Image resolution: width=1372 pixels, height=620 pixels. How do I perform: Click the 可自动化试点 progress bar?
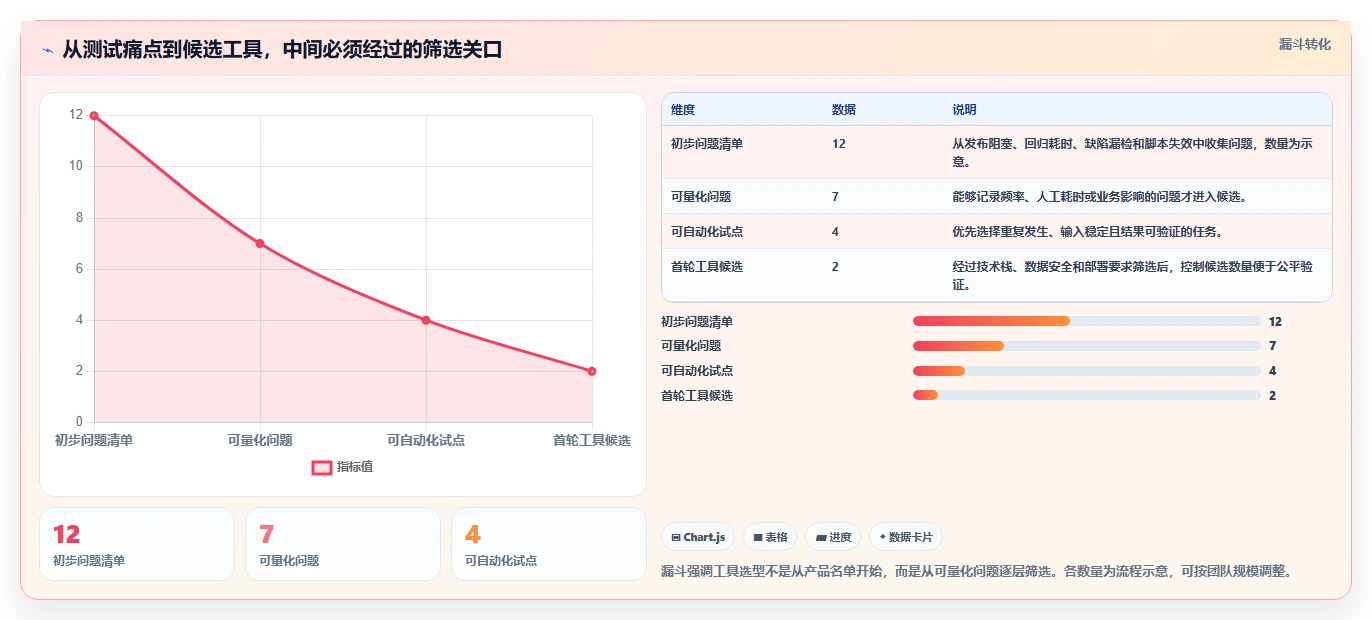(1086, 371)
